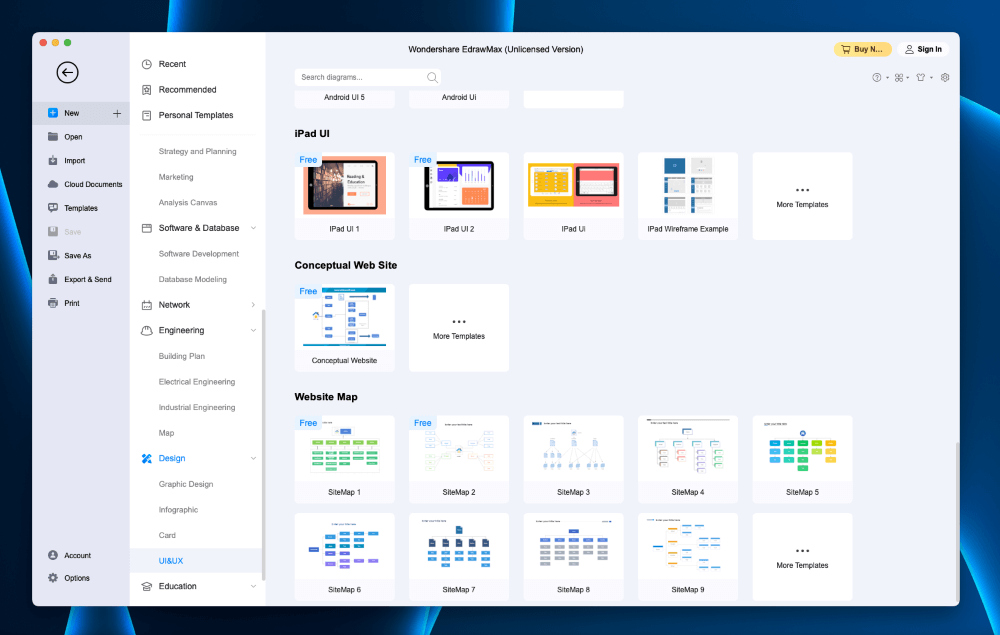The image size is (1000, 635).
Task: Click the Network category icon
Action: tap(147, 305)
